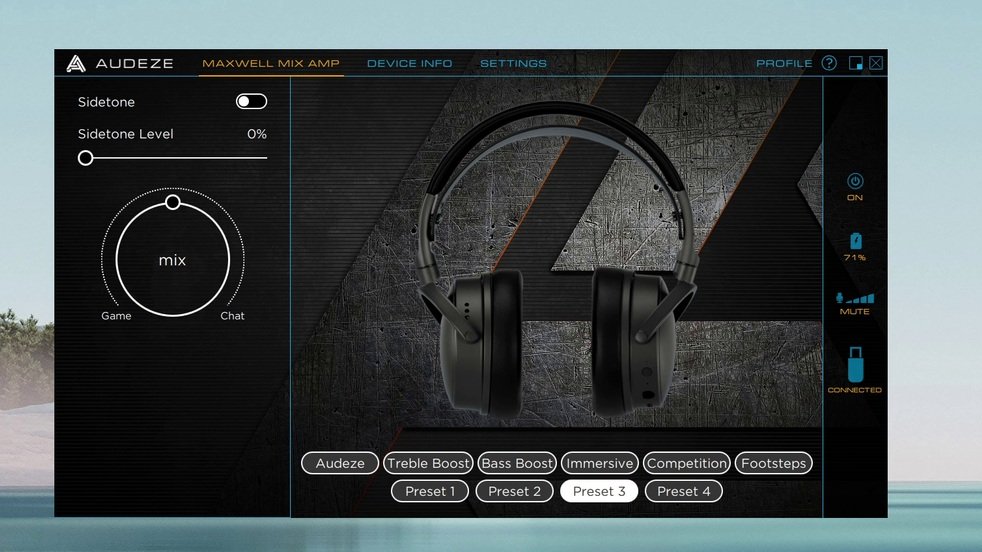Click the Chat label of mix dial
The image size is (982, 552).
(x=232, y=316)
